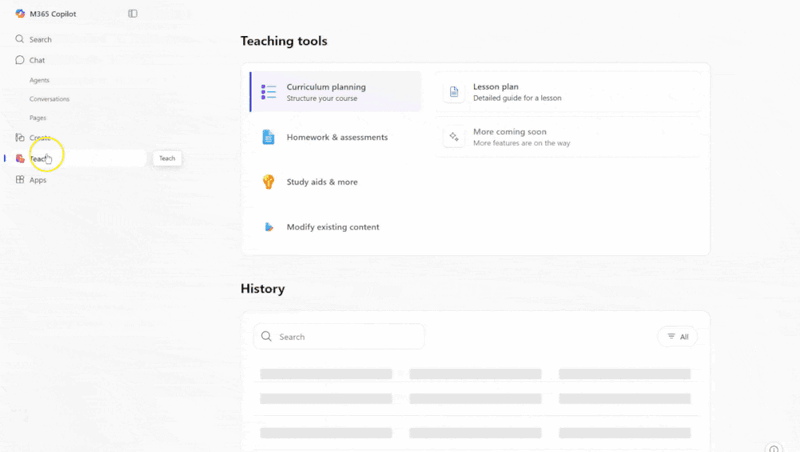Open Agents under Chat

tap(39, 80)
